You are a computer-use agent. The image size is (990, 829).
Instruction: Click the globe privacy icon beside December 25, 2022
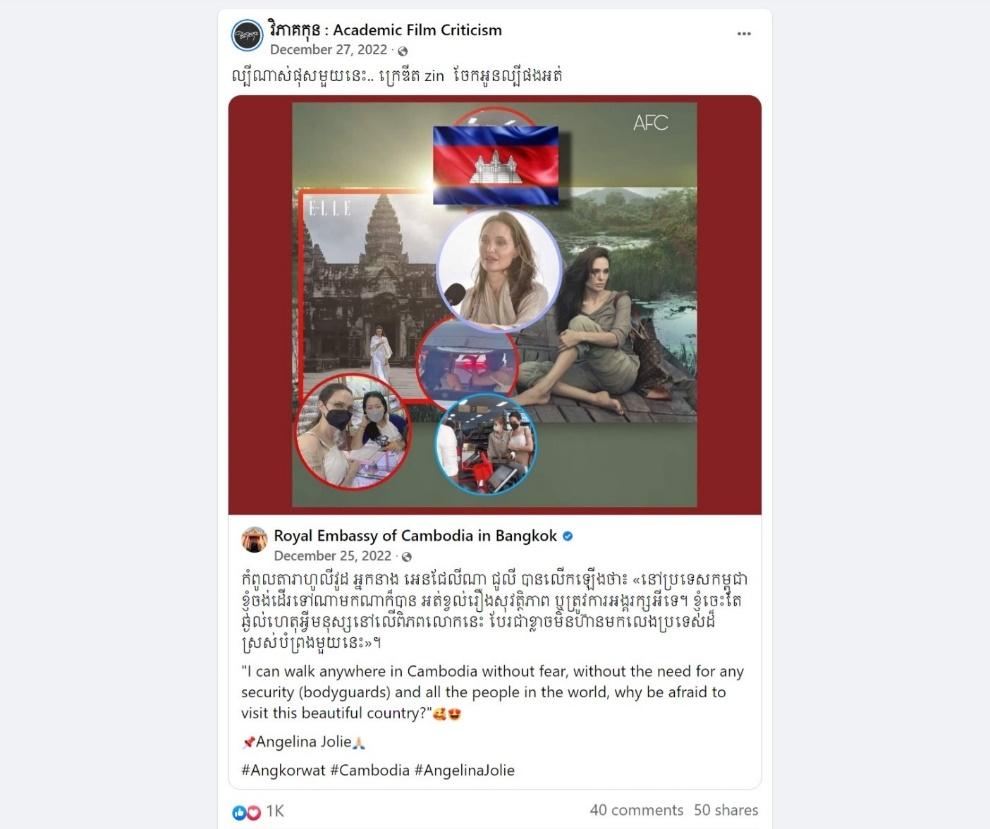tap(407, 557)
